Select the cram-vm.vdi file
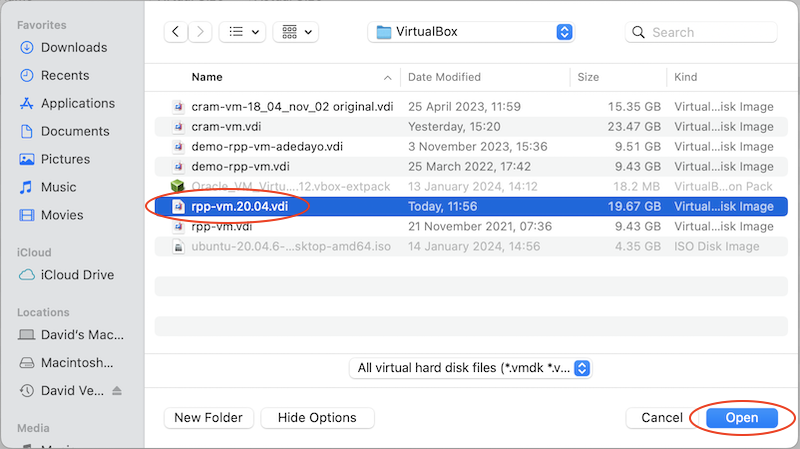Image resolution: width=800 pixels, height=449 pixels. [471, 127]
